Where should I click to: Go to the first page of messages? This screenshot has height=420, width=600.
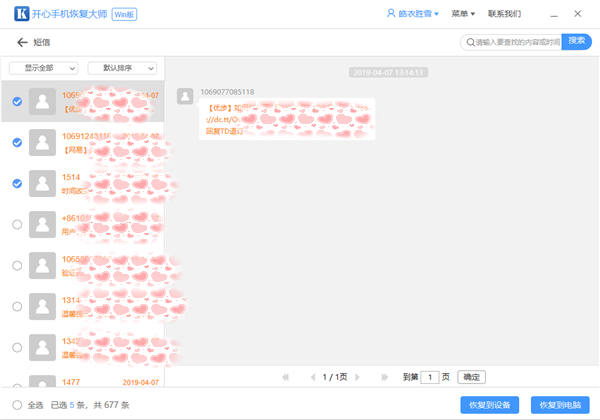(x=286, y=377)
